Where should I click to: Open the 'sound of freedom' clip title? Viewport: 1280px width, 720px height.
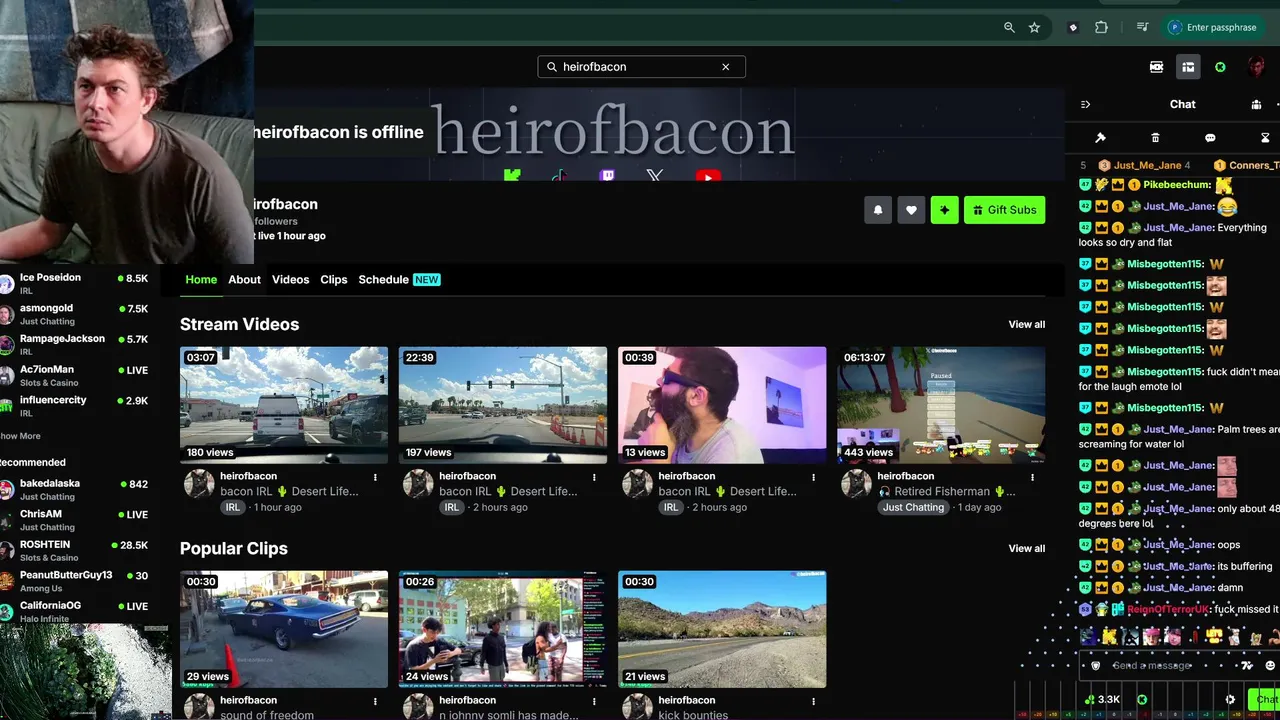coord(267,714)
